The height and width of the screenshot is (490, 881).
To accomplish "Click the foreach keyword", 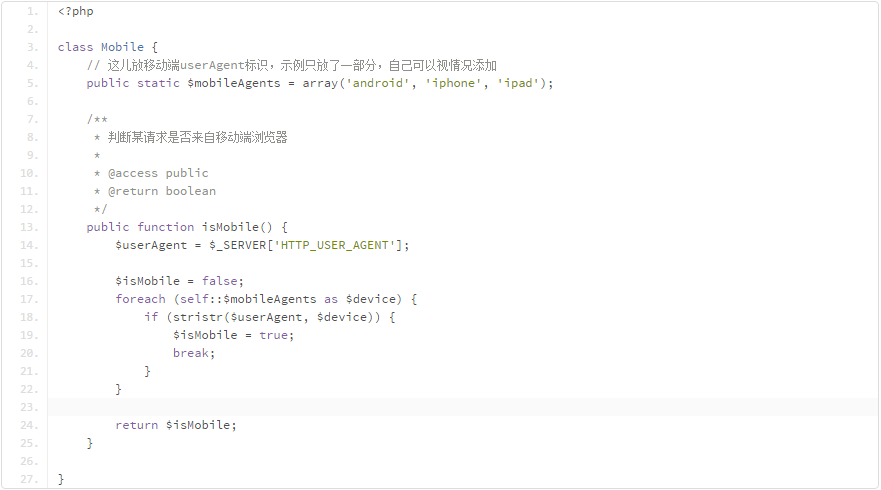I will 140,299.
